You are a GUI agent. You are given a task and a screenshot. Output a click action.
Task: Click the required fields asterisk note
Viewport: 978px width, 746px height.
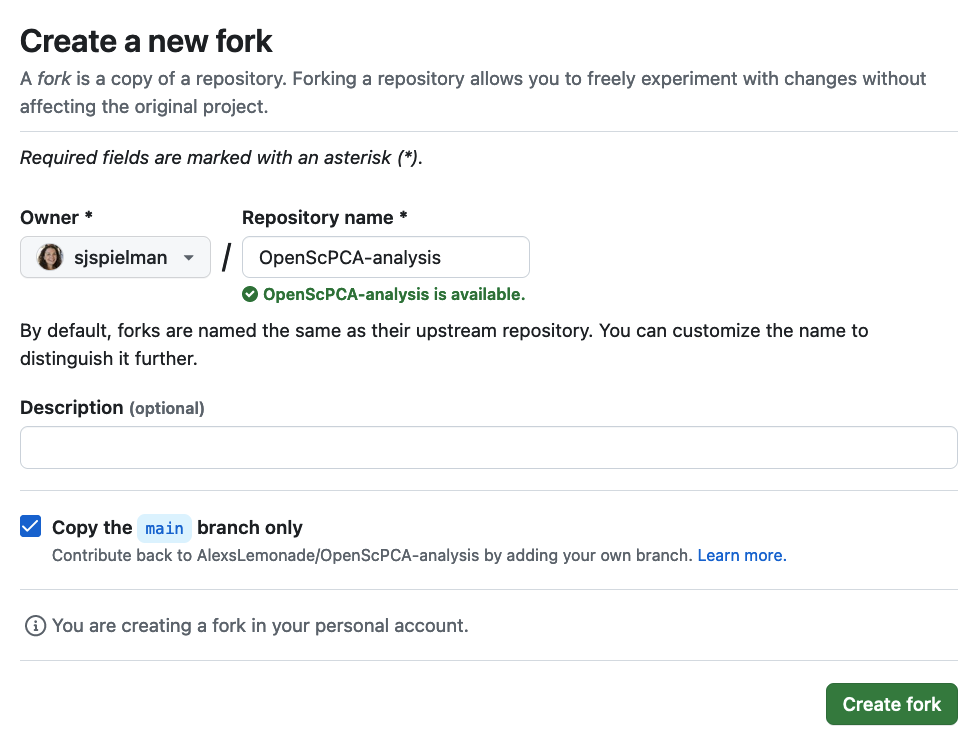[x=221, y=158]
